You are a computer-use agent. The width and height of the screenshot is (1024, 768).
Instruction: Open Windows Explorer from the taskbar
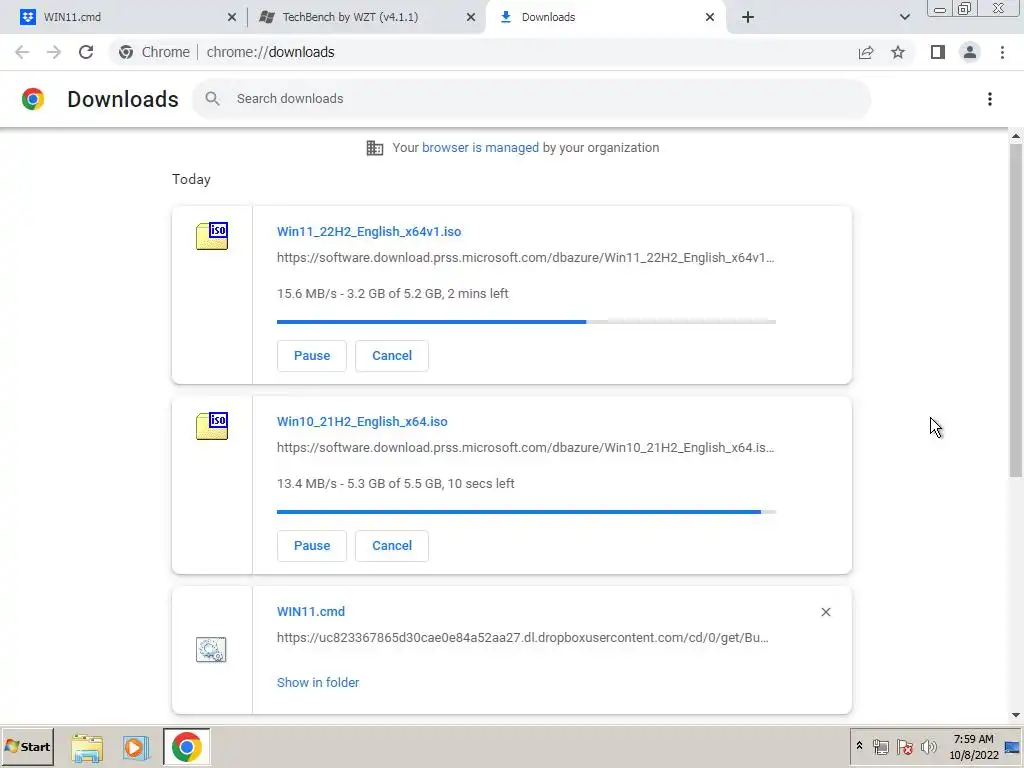[x=87, y=748]
